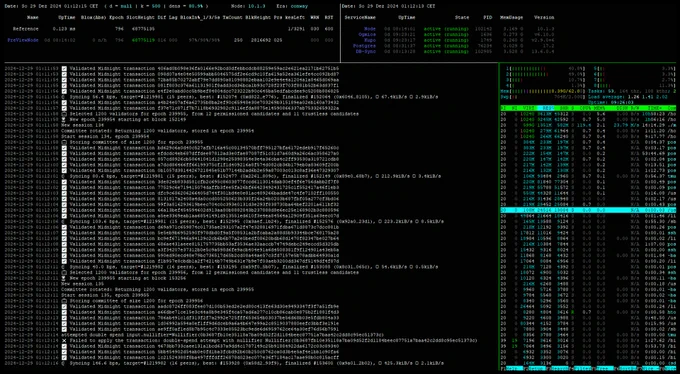
Task: Click the Ogmios service name
Action: click(x=367, y=34)
